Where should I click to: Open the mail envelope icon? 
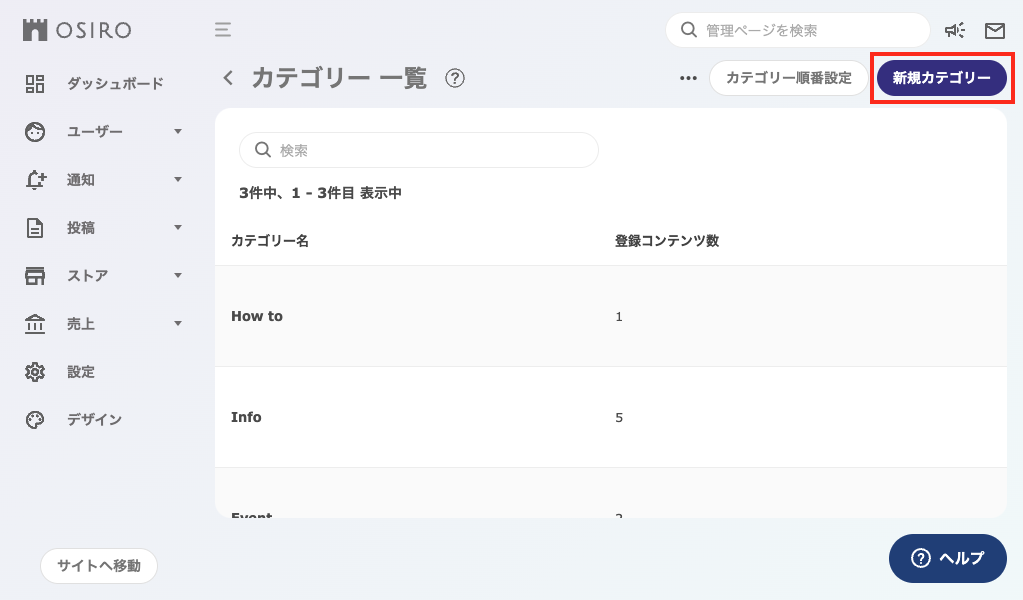pos(994,30)
